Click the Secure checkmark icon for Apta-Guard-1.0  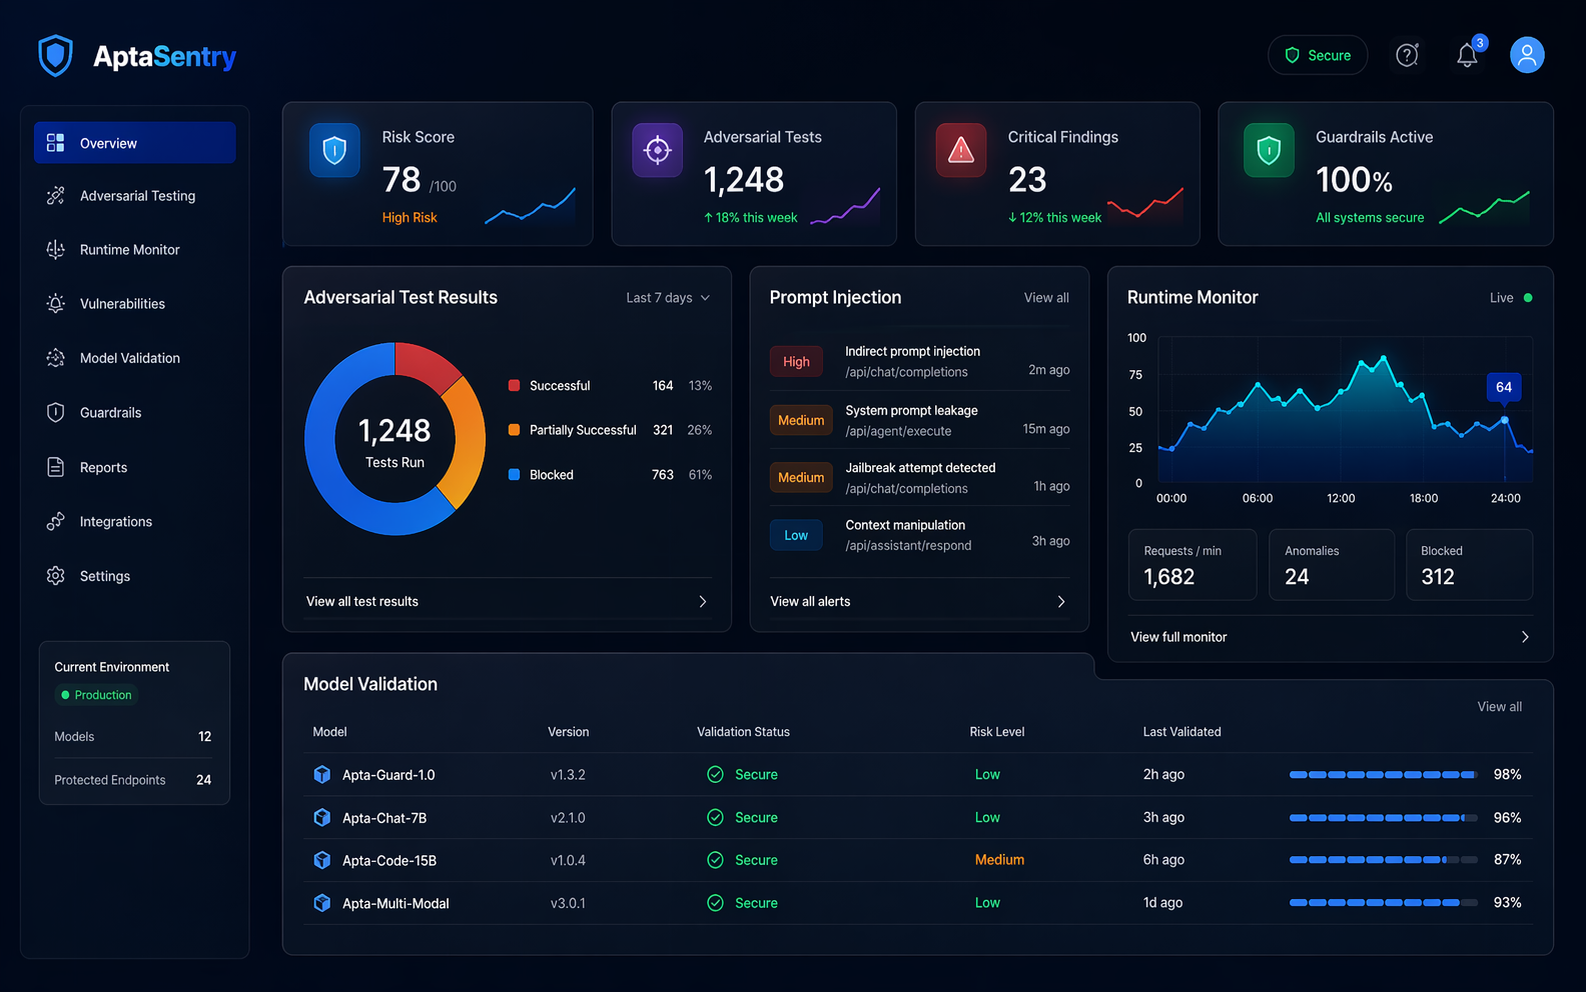pos(715,774)
